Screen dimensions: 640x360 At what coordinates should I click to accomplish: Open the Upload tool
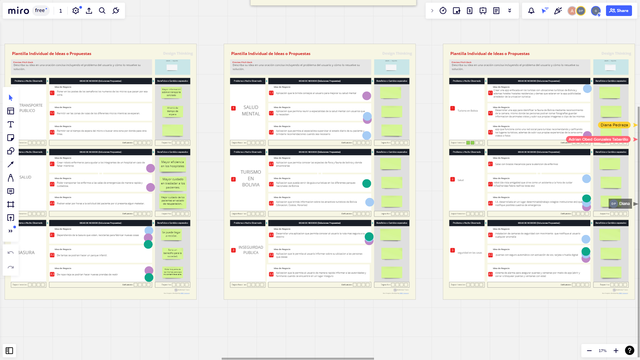pyautogui.click(x=11, y=218)
